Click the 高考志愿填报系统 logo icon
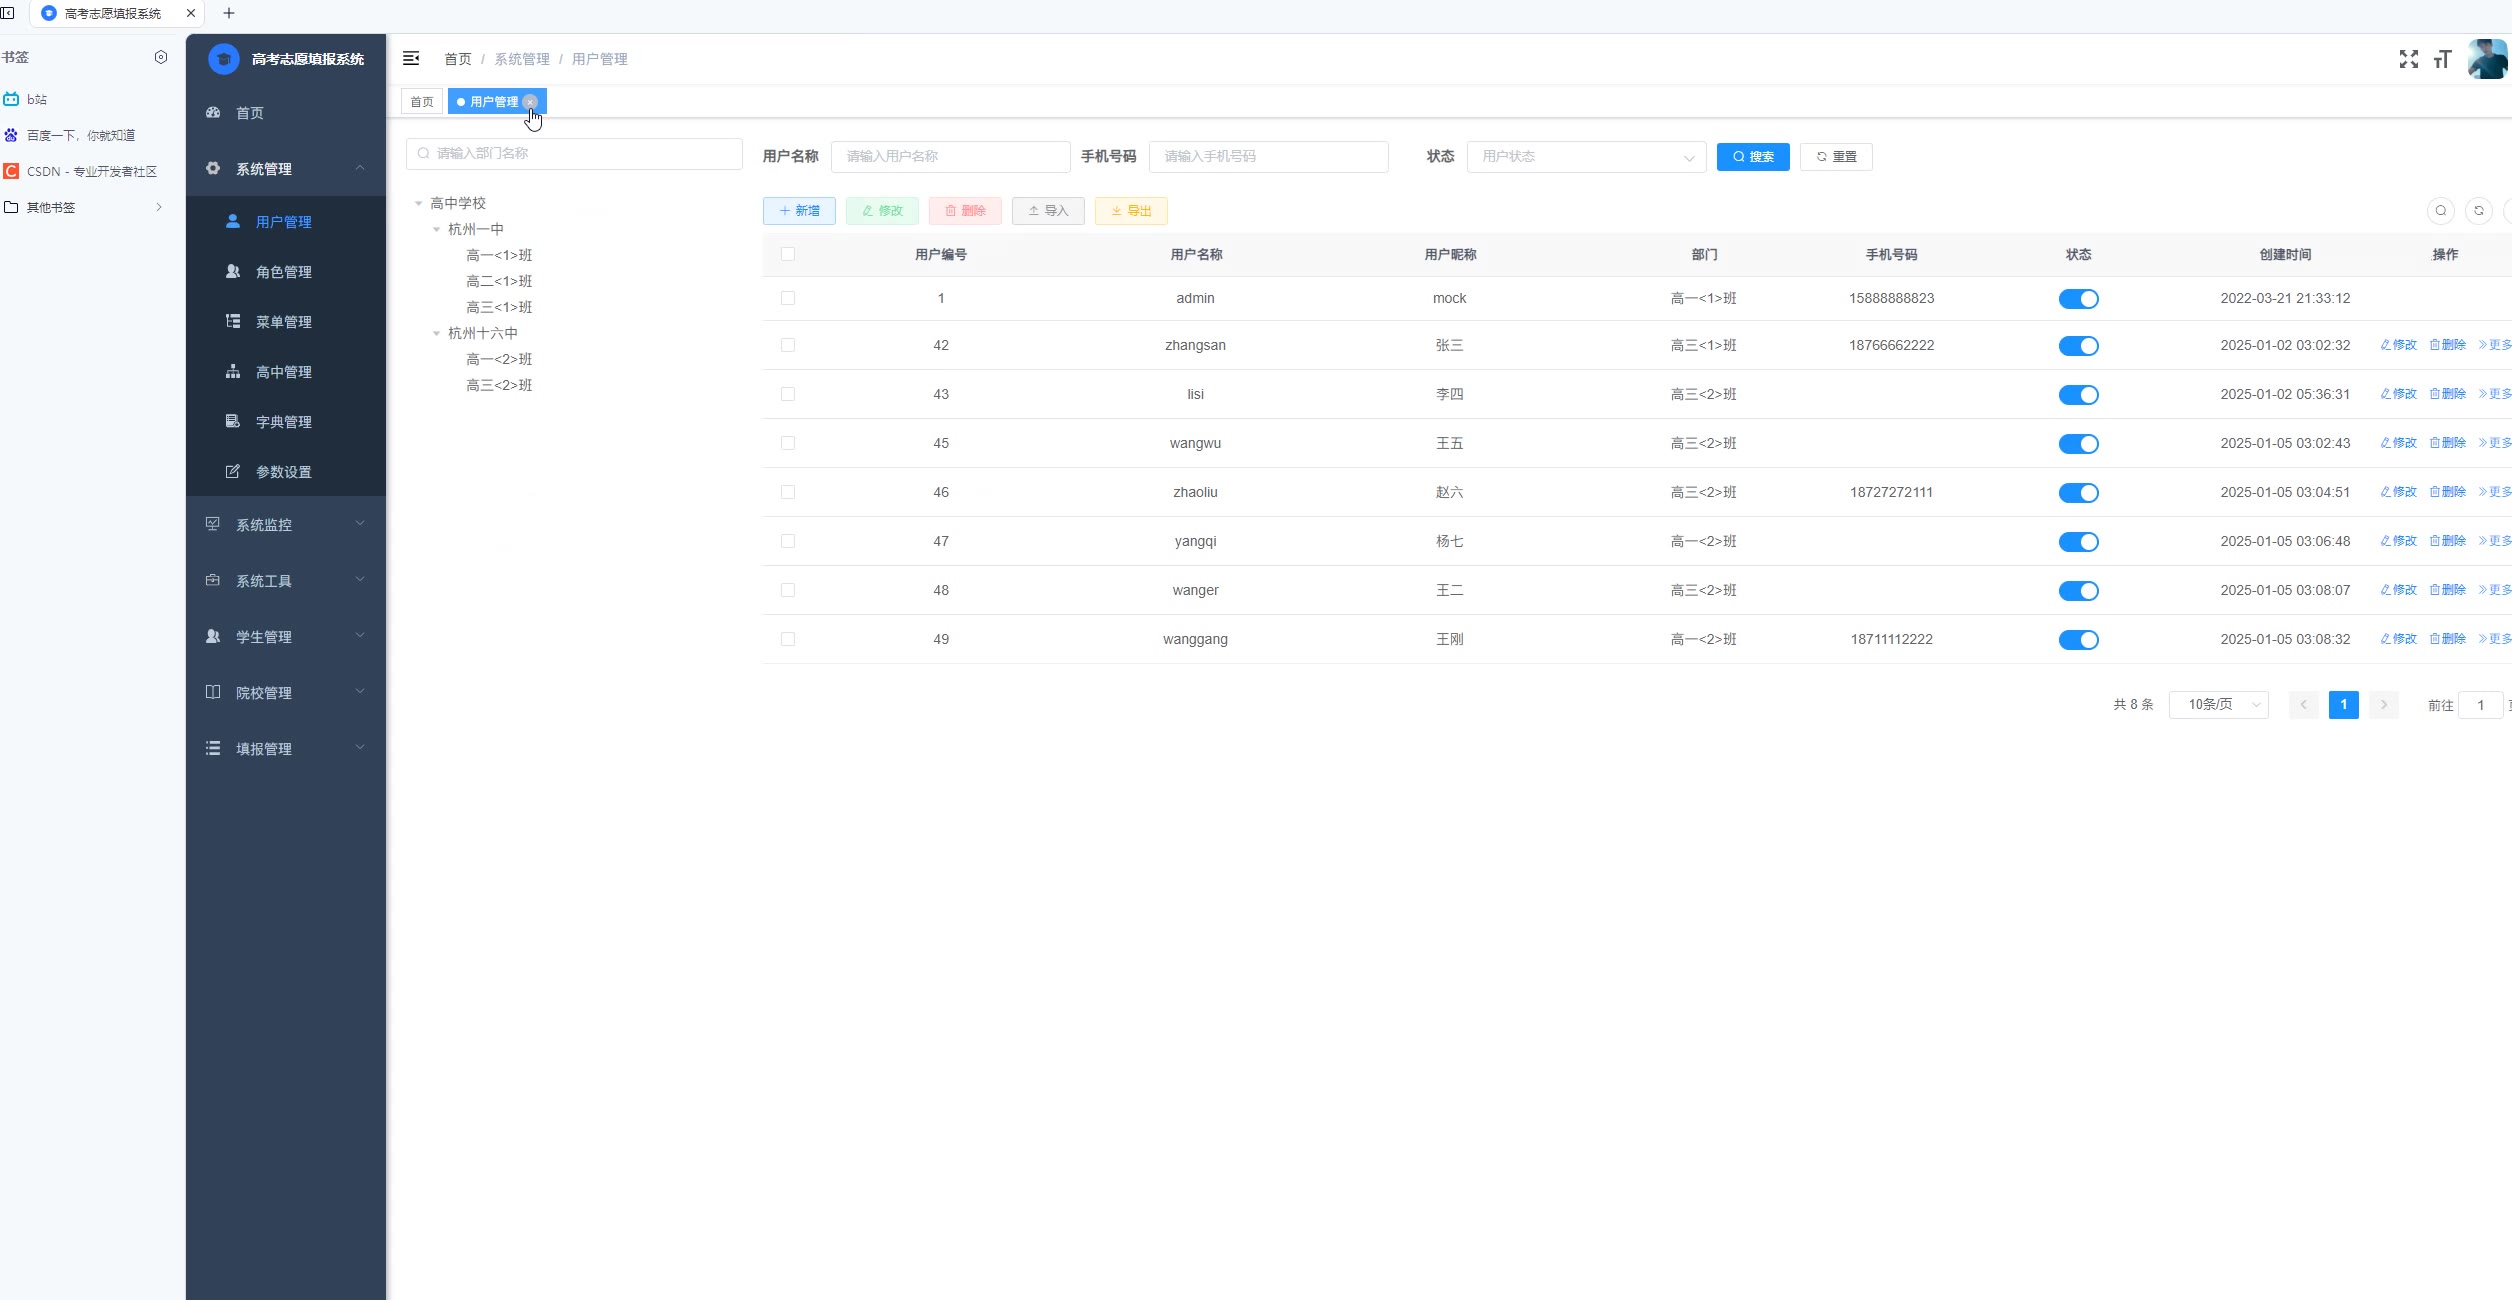Viewport: 2512px width, 1300px height. coord(224,59)
